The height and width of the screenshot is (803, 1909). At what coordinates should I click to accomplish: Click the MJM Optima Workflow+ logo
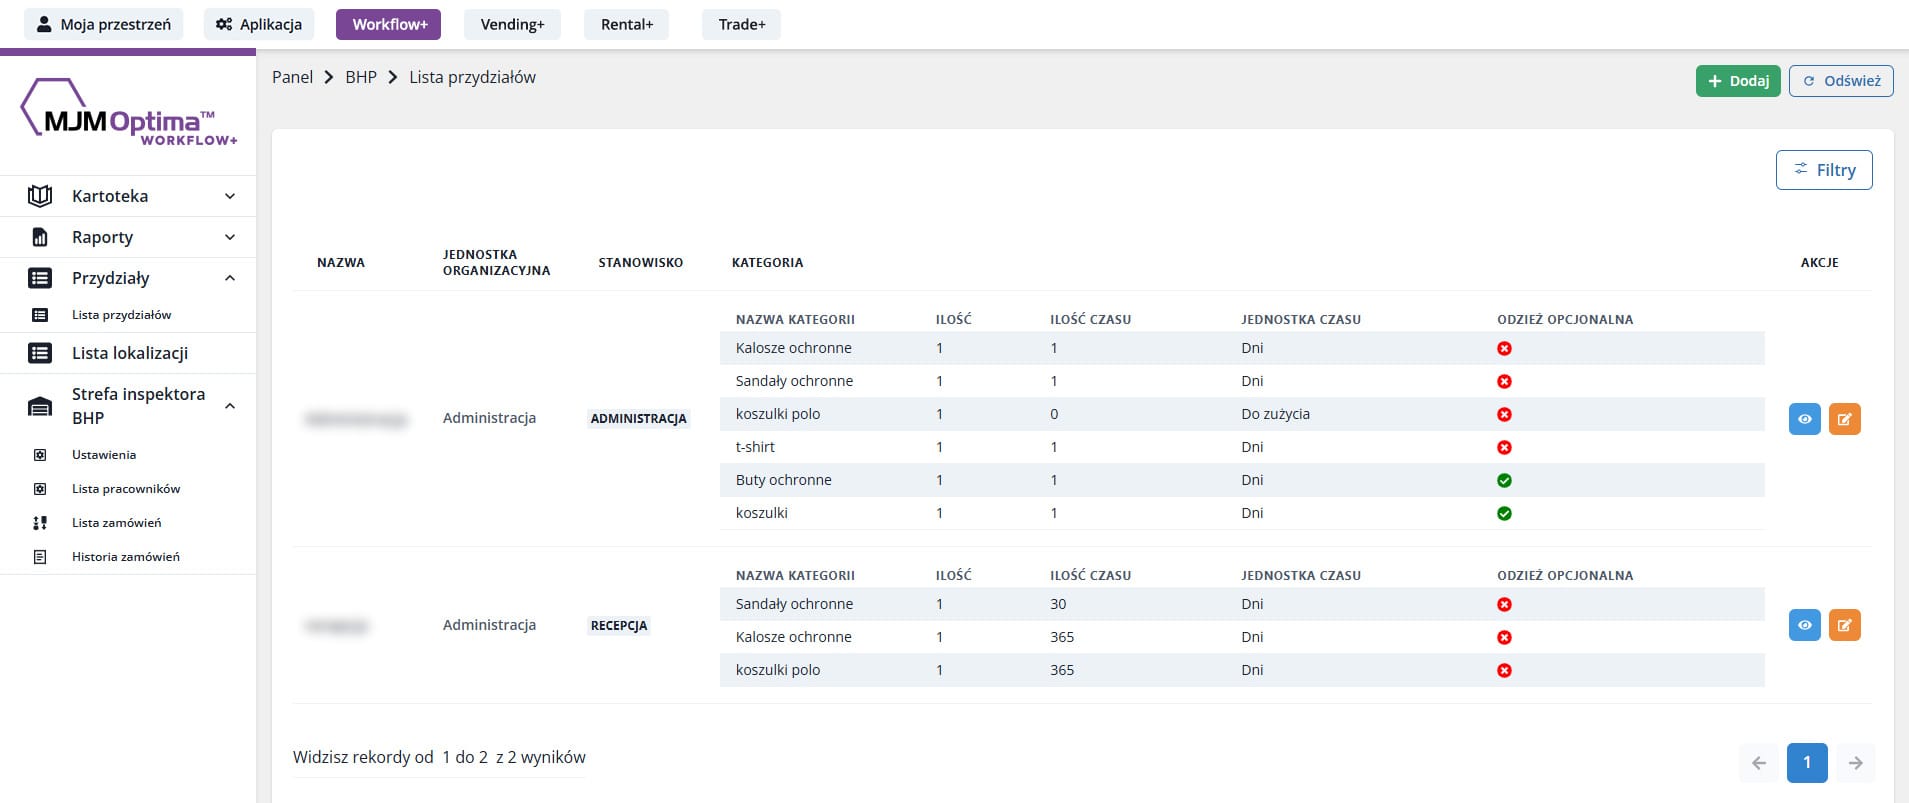pyautogui.click(x=129, y=113)
